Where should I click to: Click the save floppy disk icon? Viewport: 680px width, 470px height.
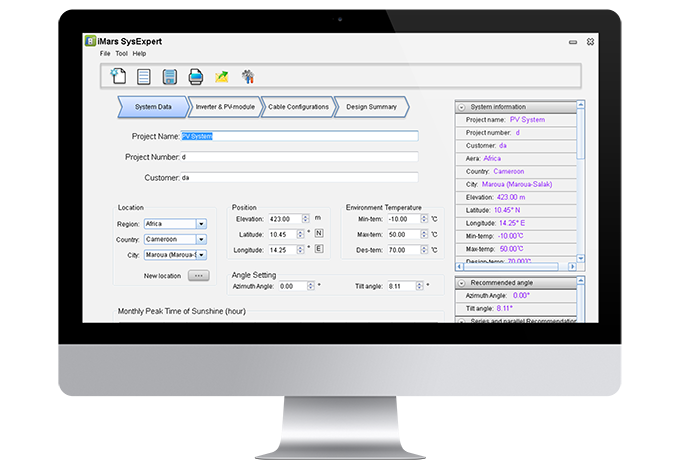[x=170, y=77]
